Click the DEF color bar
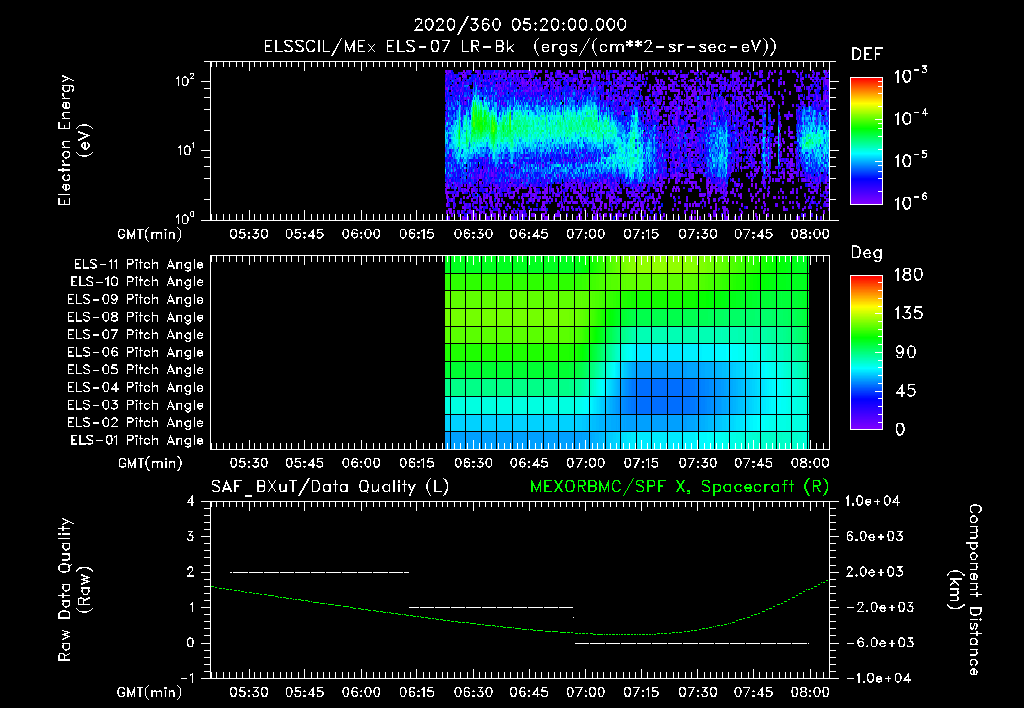 click(866, 141)
